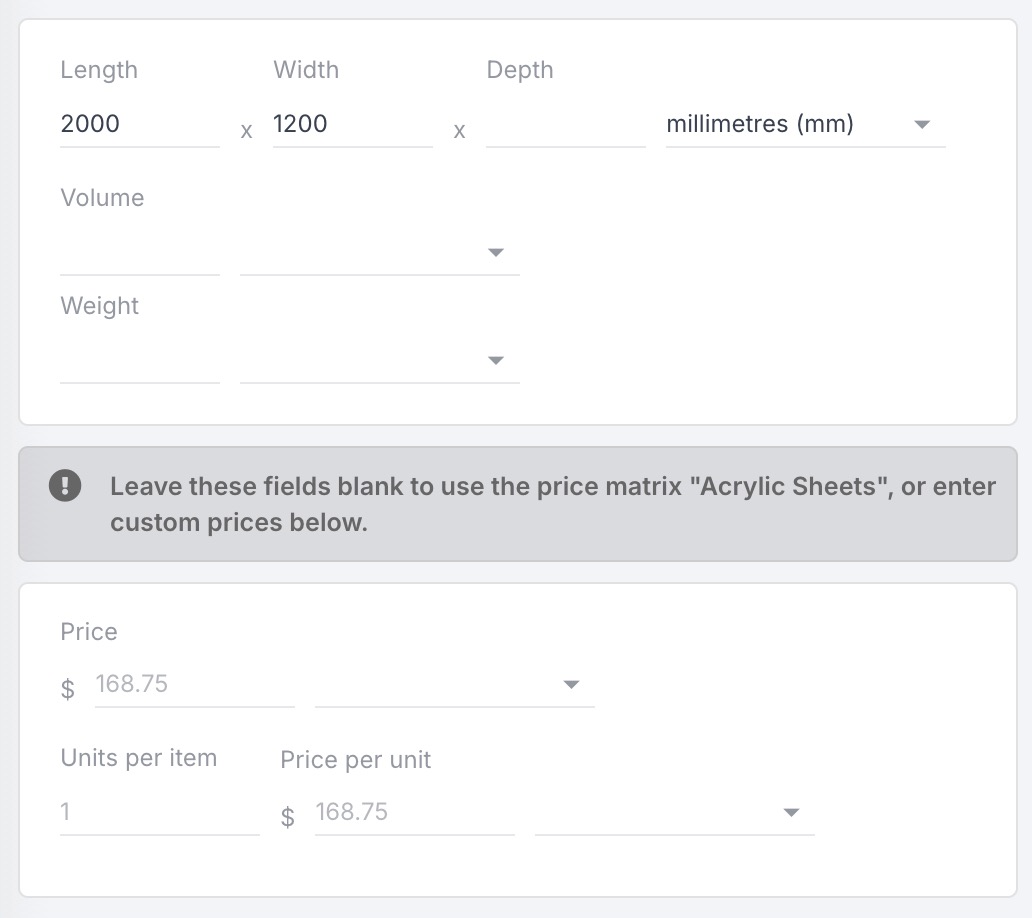Open the dropdown beside Price per unit

(674, 813)
